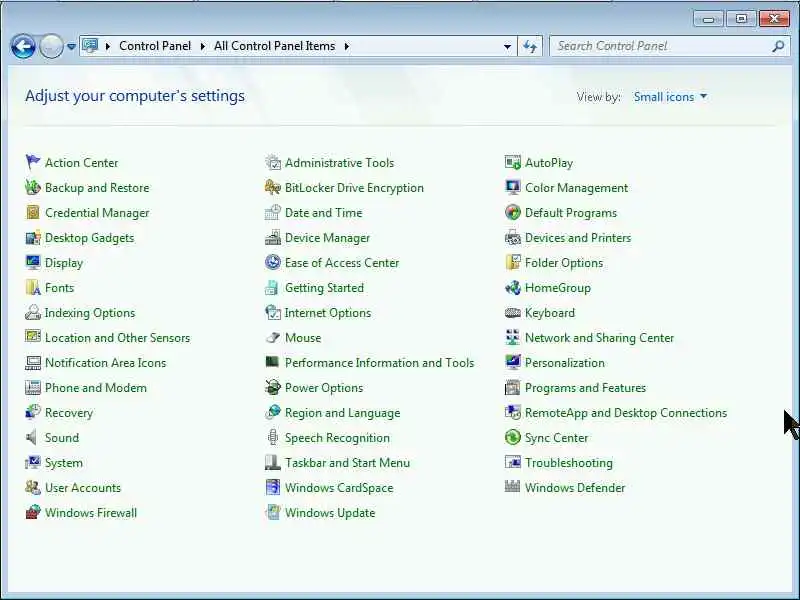This screenshot has height=600, width=800.
Task: Open the Internet Options link
Action: point(328,313)
